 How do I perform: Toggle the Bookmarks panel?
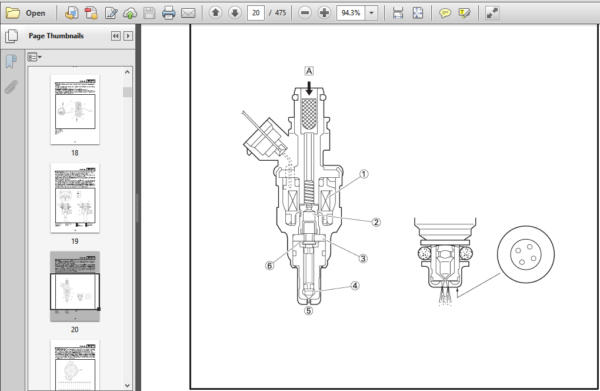(x=11, y=61)
